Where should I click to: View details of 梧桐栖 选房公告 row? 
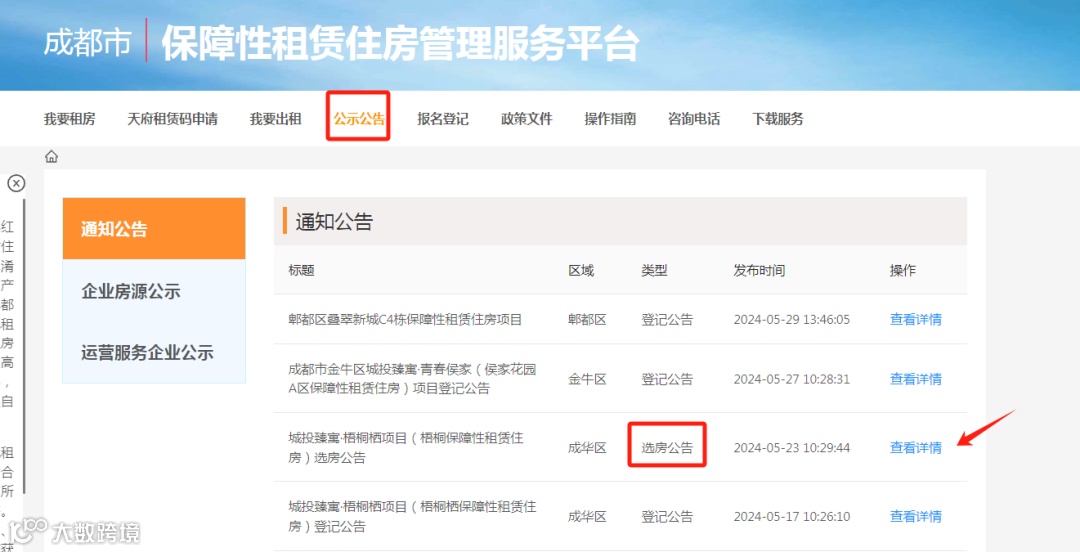(x=915, y=448)
